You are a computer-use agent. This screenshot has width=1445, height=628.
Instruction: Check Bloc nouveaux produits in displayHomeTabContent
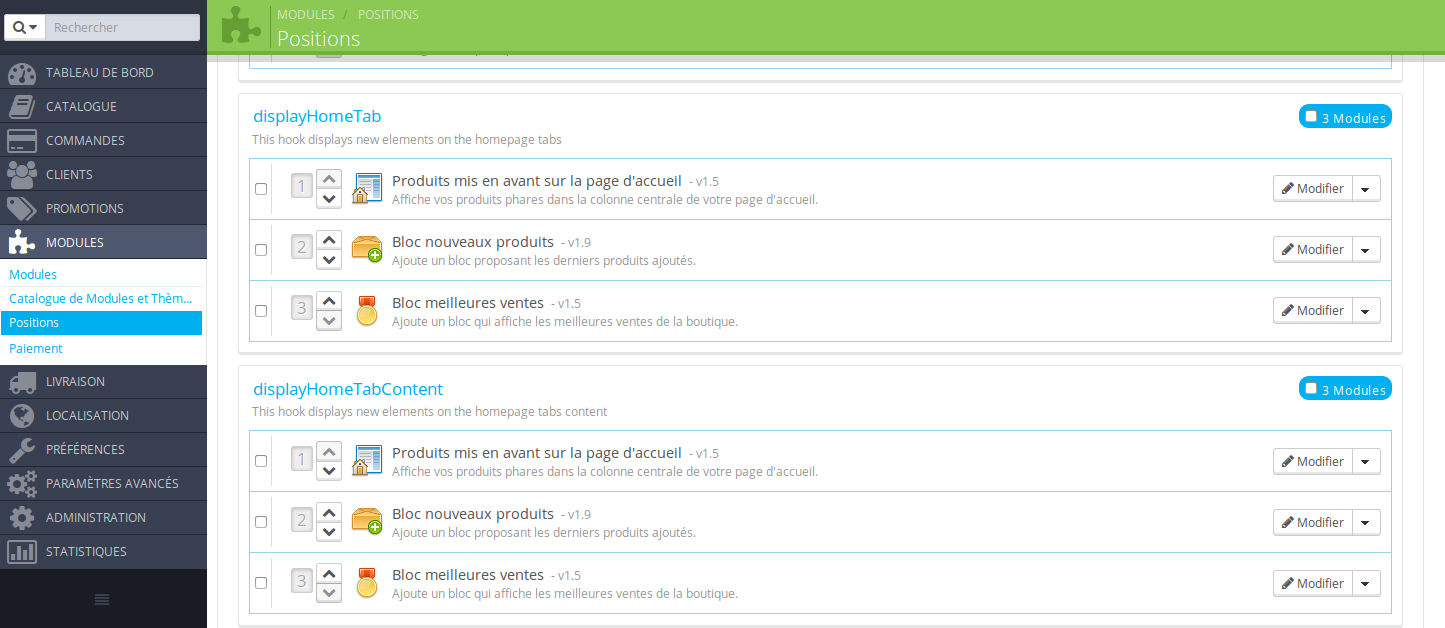(261, 522)
